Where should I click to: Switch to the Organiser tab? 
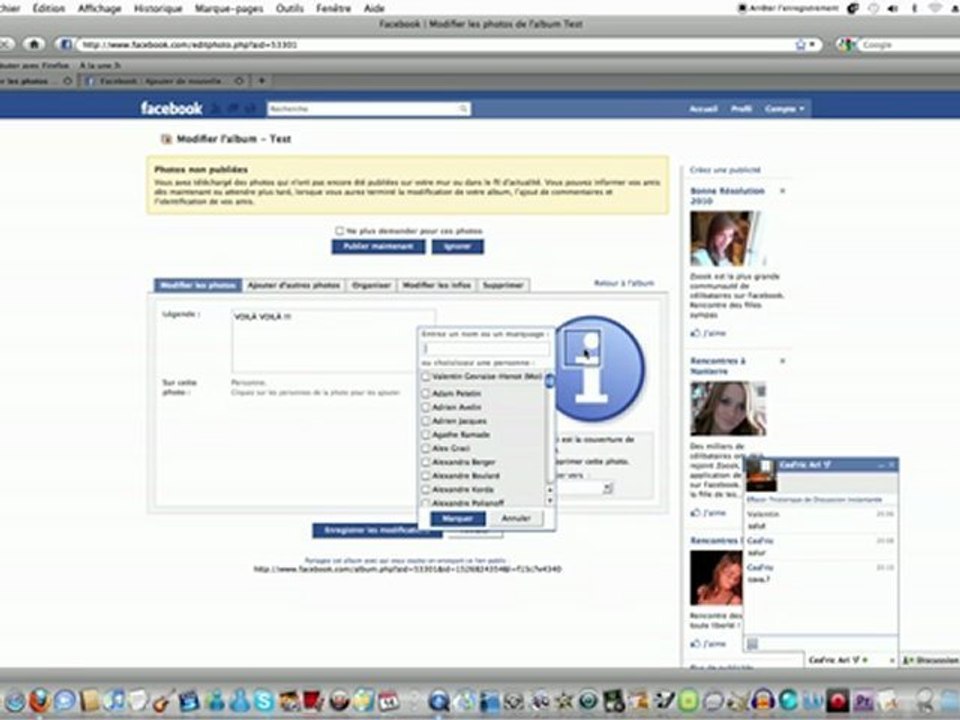coord(371,285)
